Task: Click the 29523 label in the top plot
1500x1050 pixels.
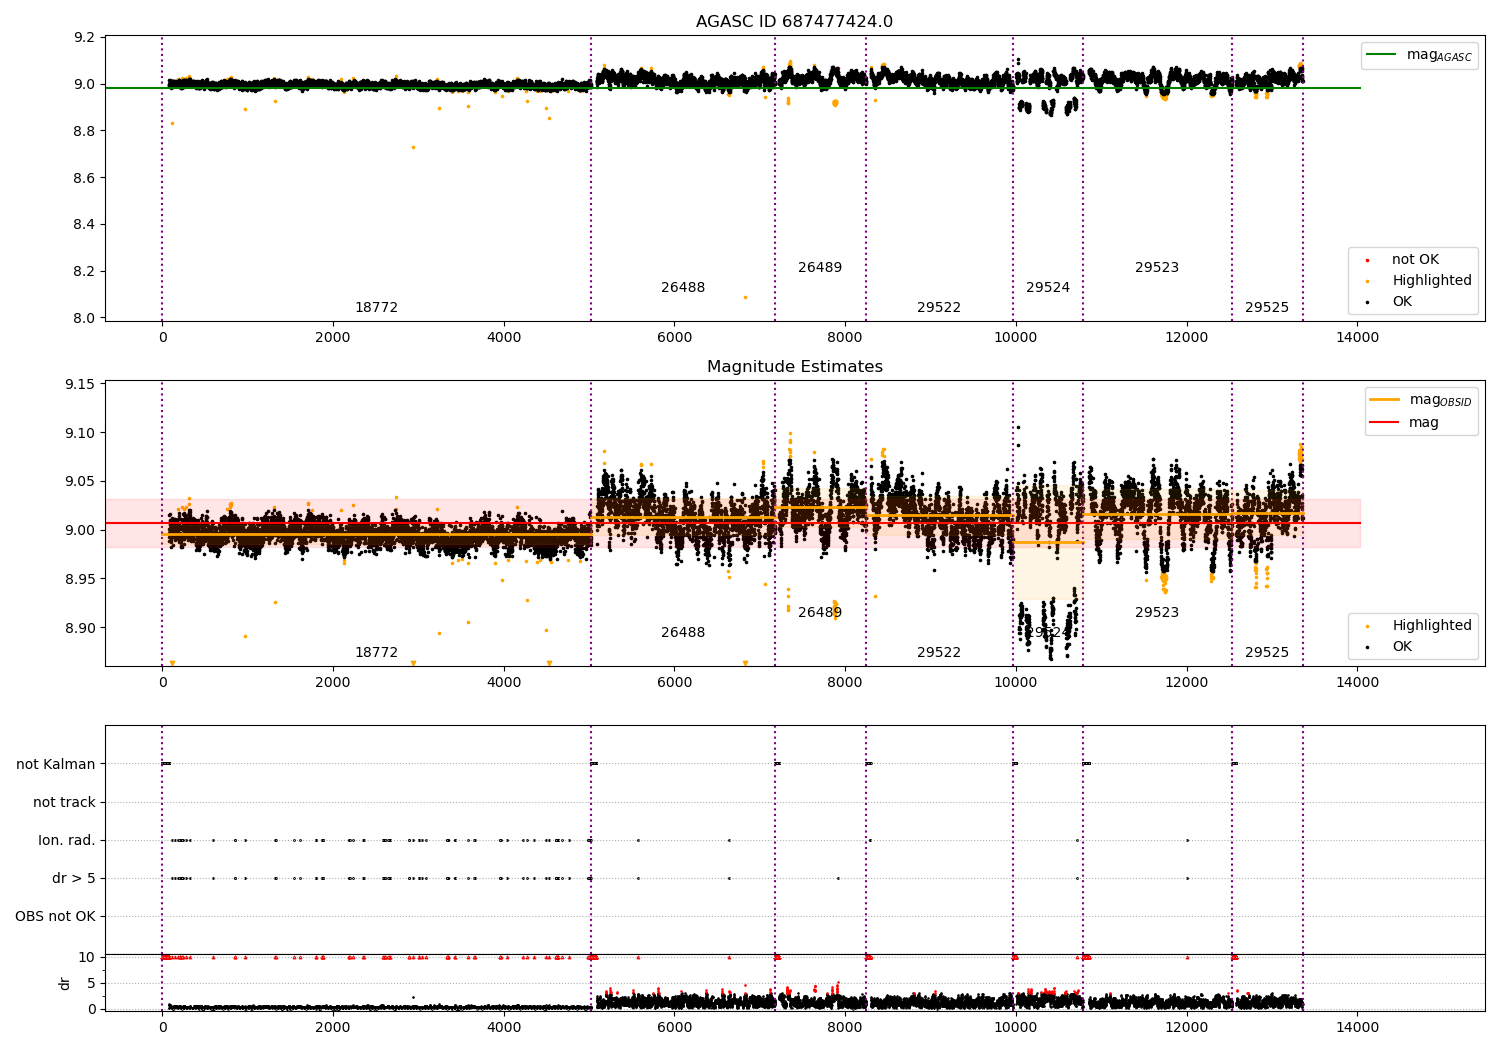Action: click(1157, 268)
